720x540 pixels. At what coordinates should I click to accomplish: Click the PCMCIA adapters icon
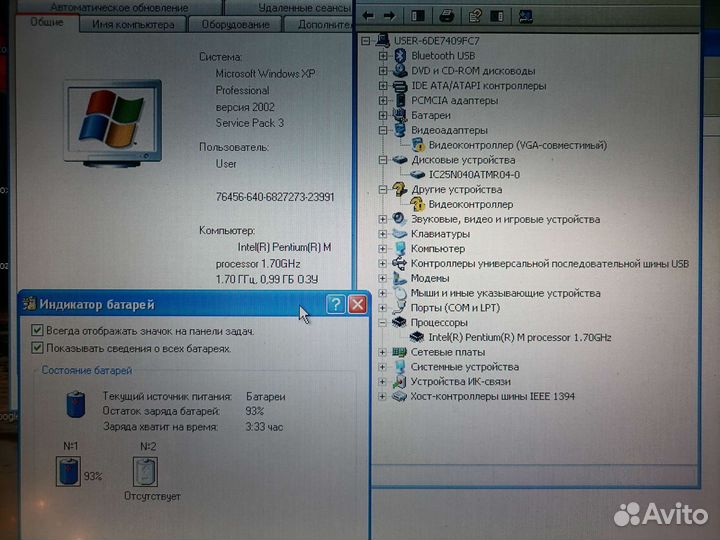pos(400,100)
